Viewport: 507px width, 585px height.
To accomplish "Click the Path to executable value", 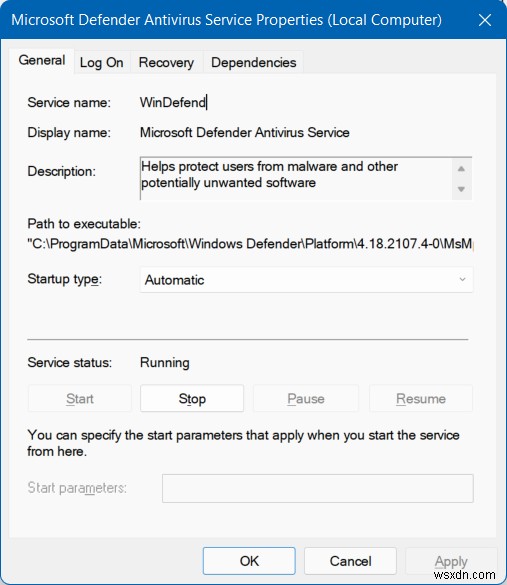I will (x=250, y=244).
